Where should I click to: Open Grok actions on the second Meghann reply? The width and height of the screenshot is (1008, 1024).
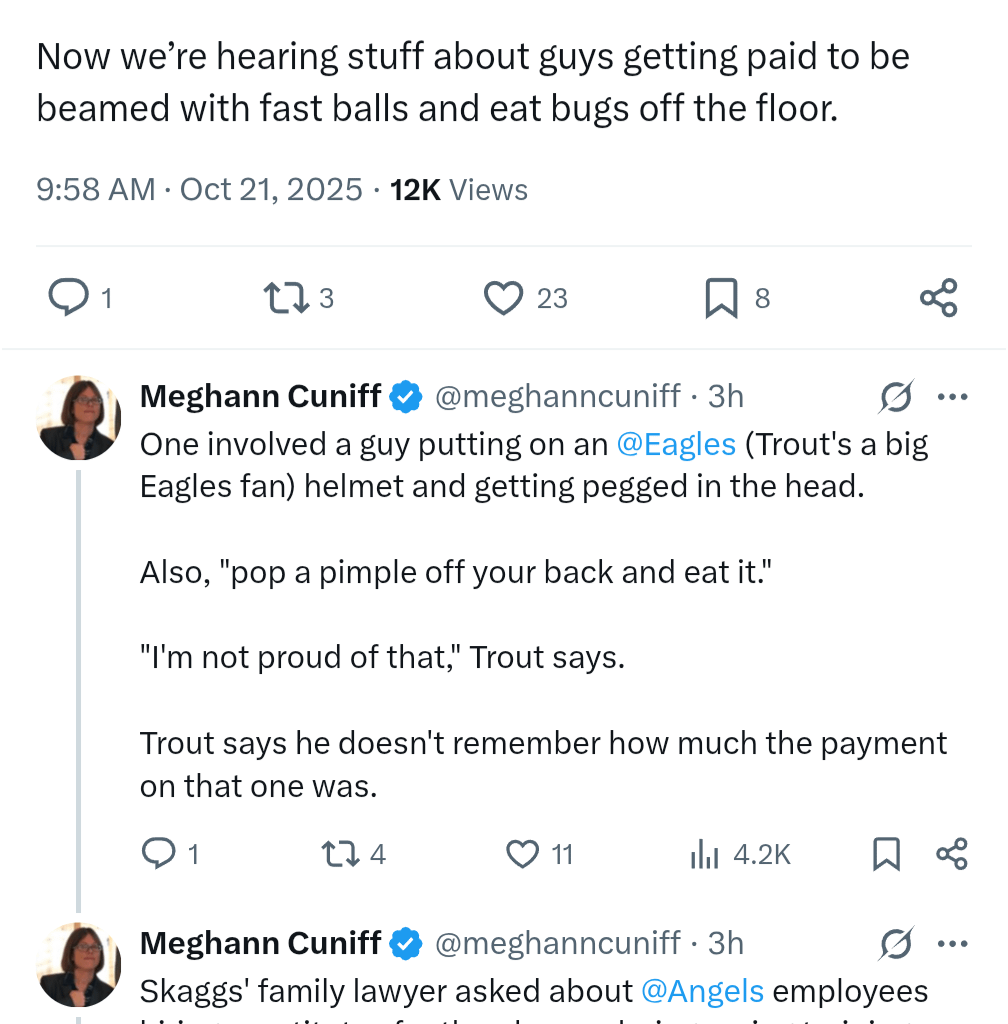point(897,943)
